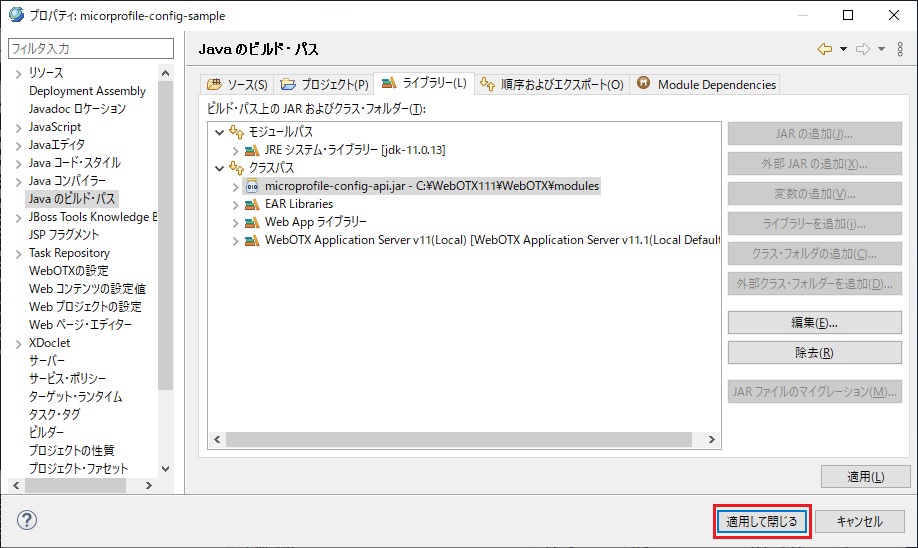Viewport: 918px width, 548px height.
Task: Click the JRE システム・ライブラリー library icon
Action: (x=252, y=150)
